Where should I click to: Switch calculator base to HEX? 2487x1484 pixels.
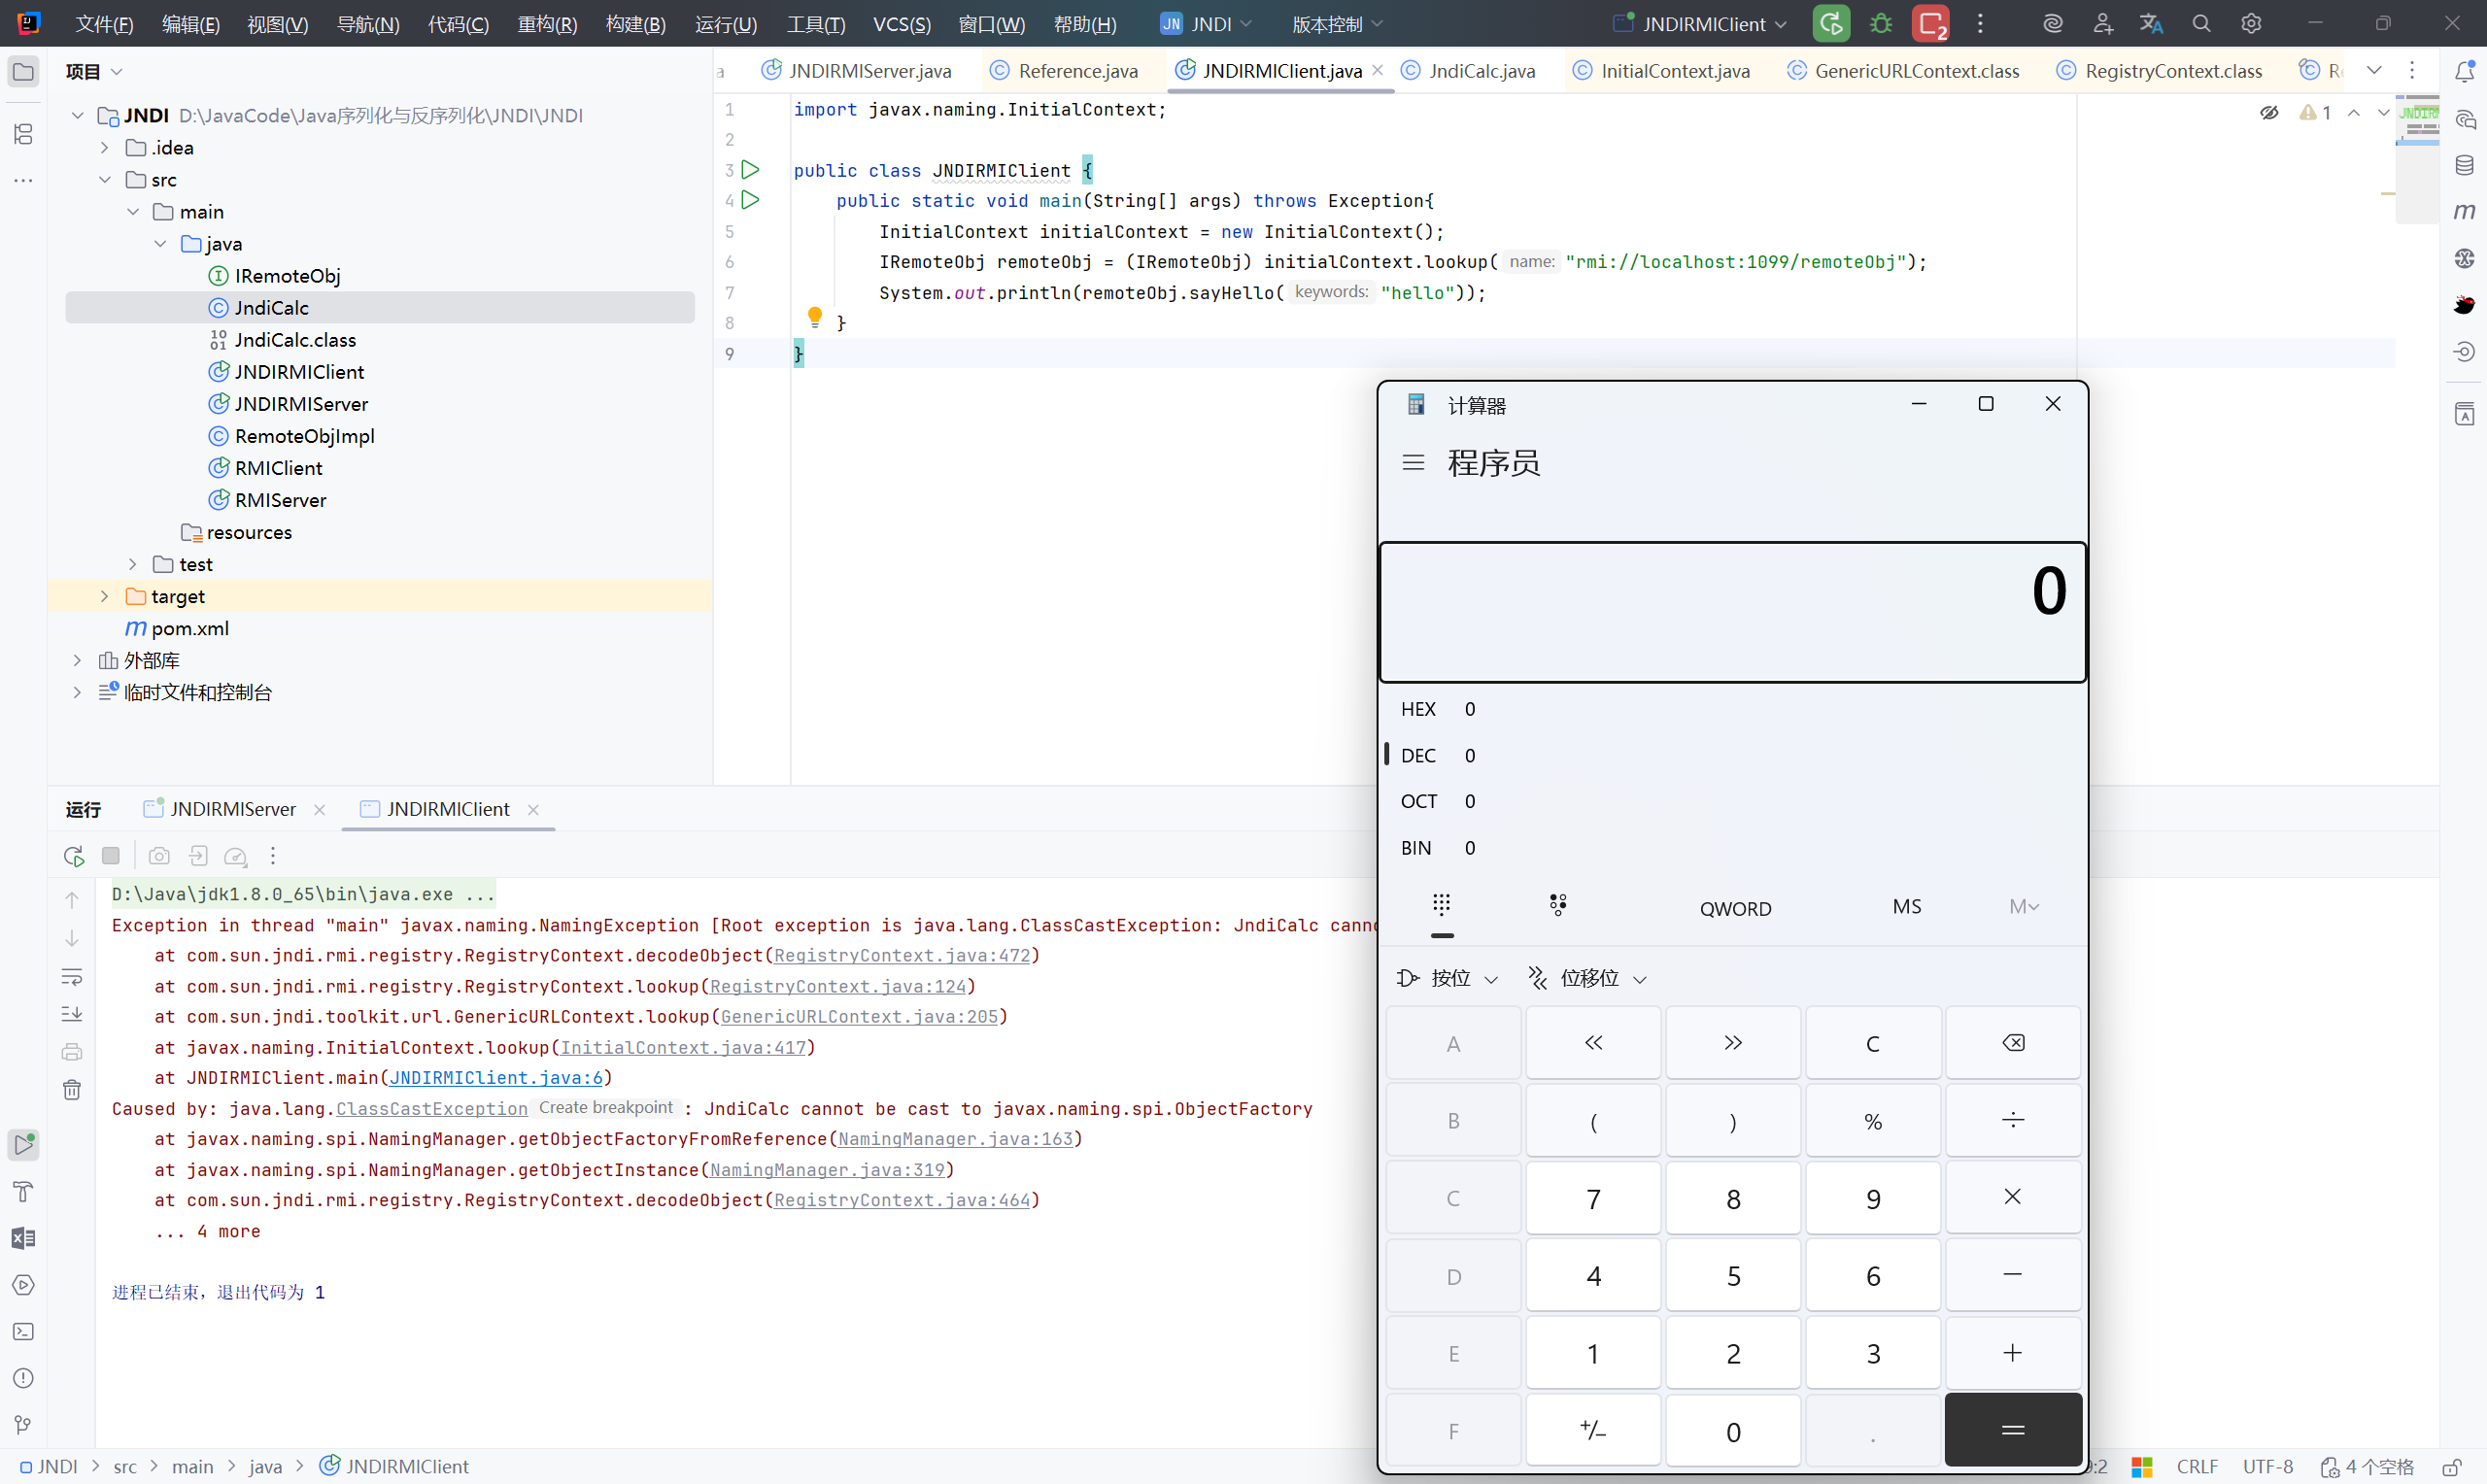(1418, 709)
